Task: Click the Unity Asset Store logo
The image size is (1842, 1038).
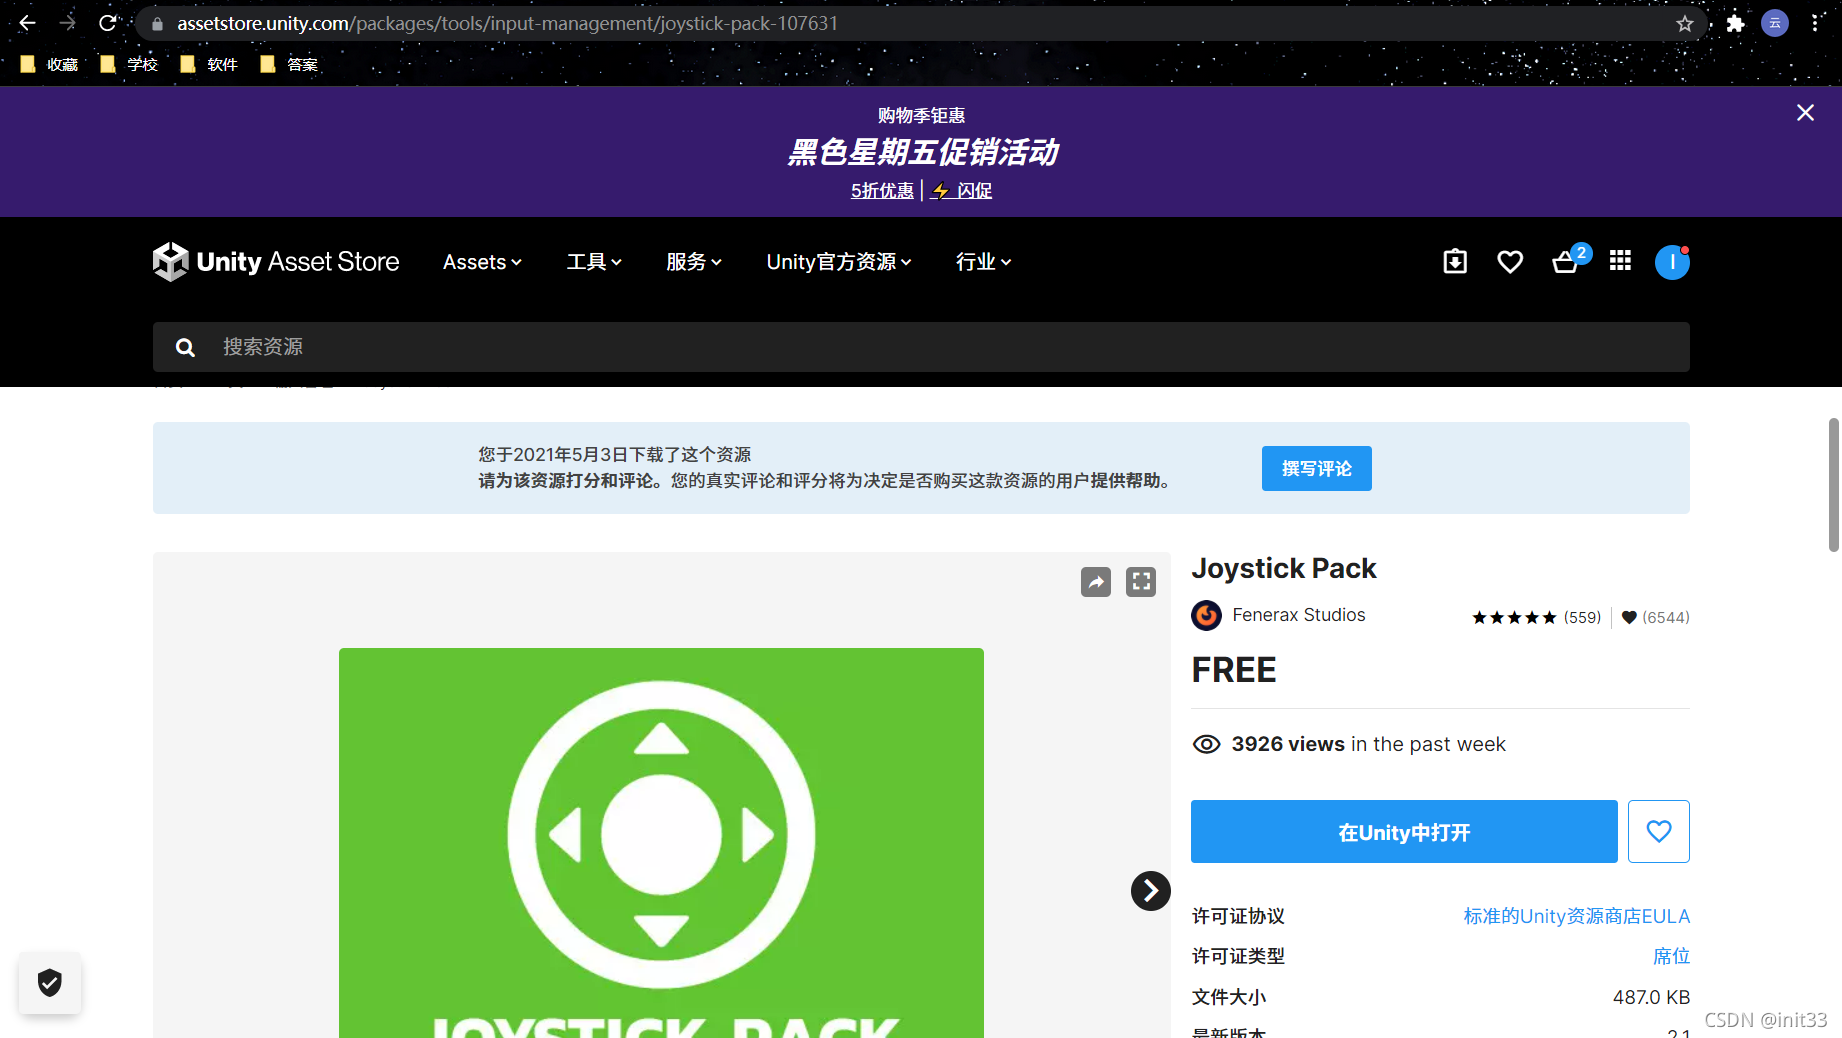Action: pos(276,262)
